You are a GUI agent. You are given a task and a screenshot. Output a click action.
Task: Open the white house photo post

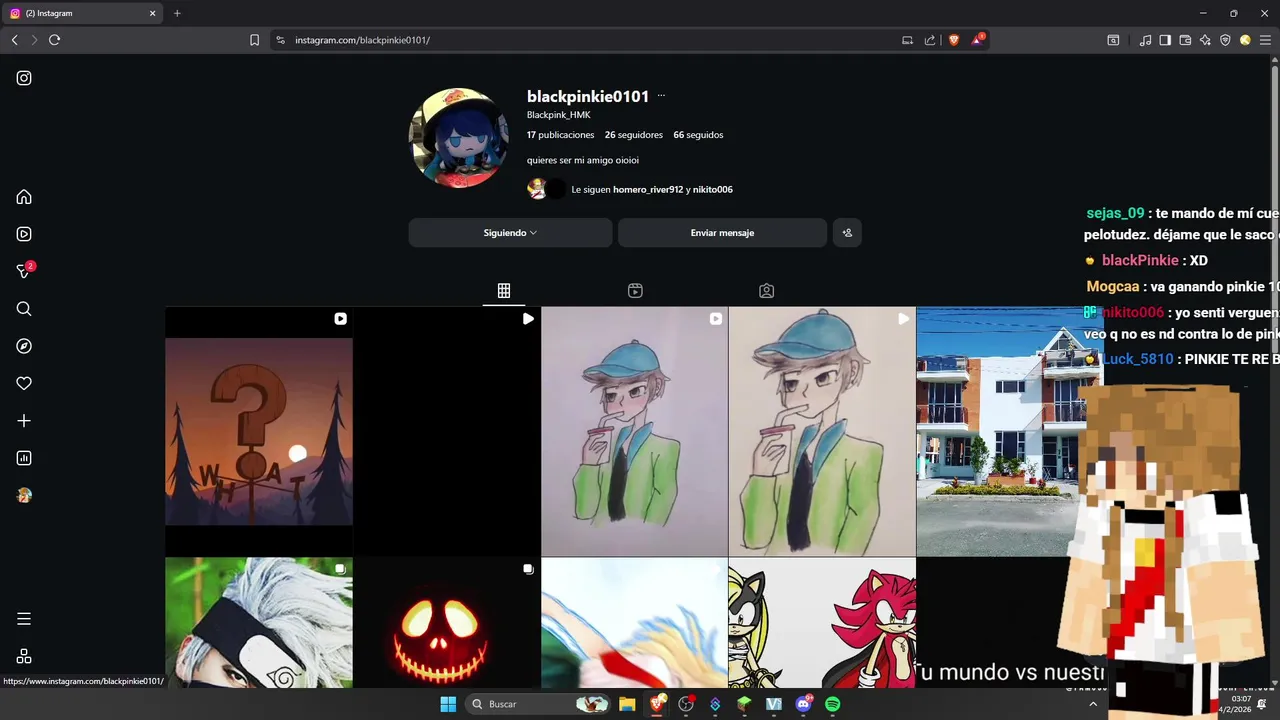pyautogui.click(x=1000, y=431)
